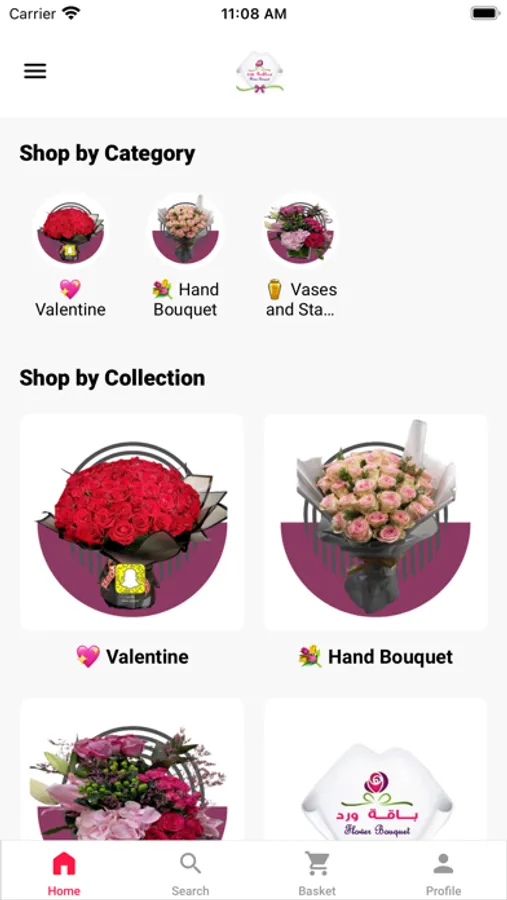Open the Home tab
The width and height of the screenshot is (507, 900).
point(64,874)
